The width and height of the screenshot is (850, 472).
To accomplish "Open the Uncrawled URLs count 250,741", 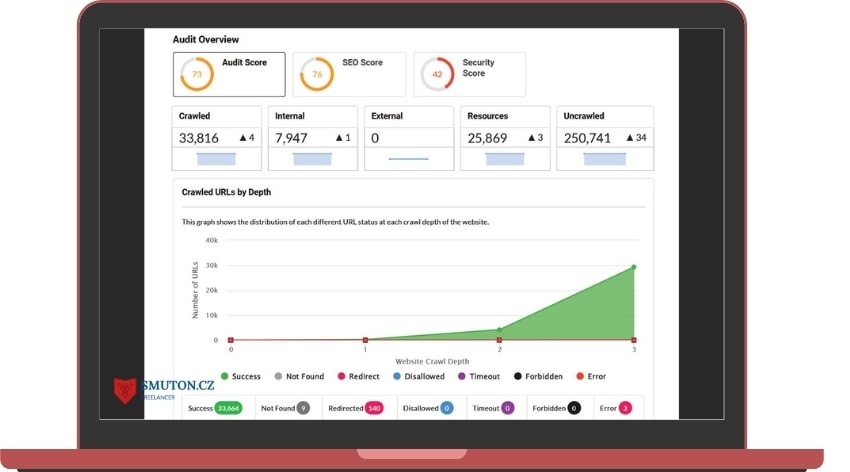I will (587, 138).
